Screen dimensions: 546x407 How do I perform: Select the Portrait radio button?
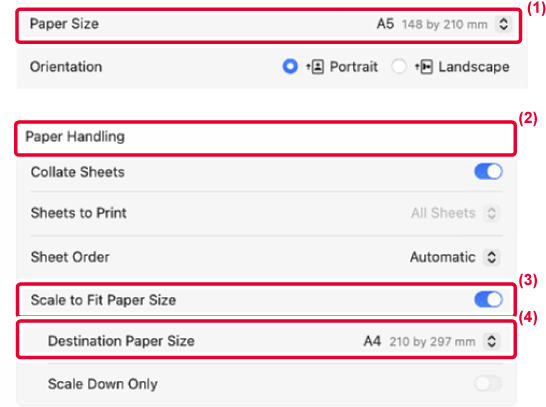290,66
